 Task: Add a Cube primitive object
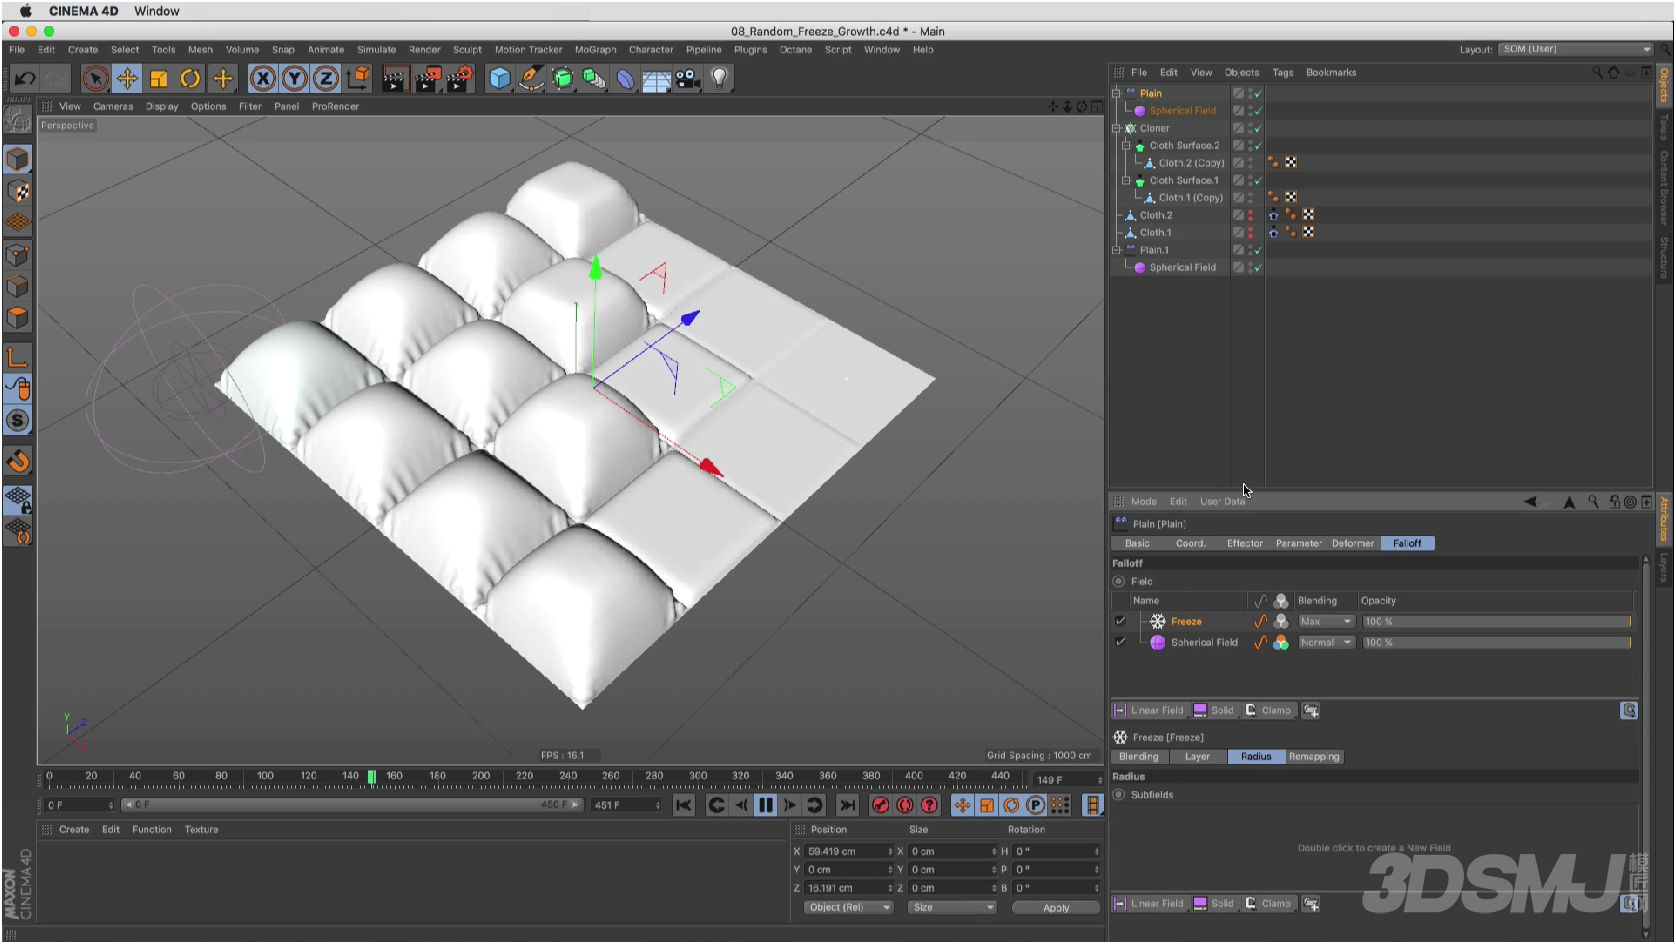[x=500, y=78]
